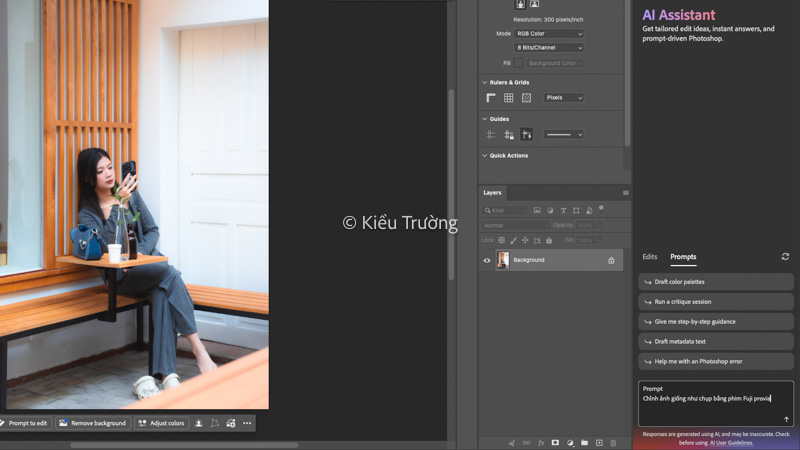
Task: Click the Fill color swatch
Action: pos(518,63)
